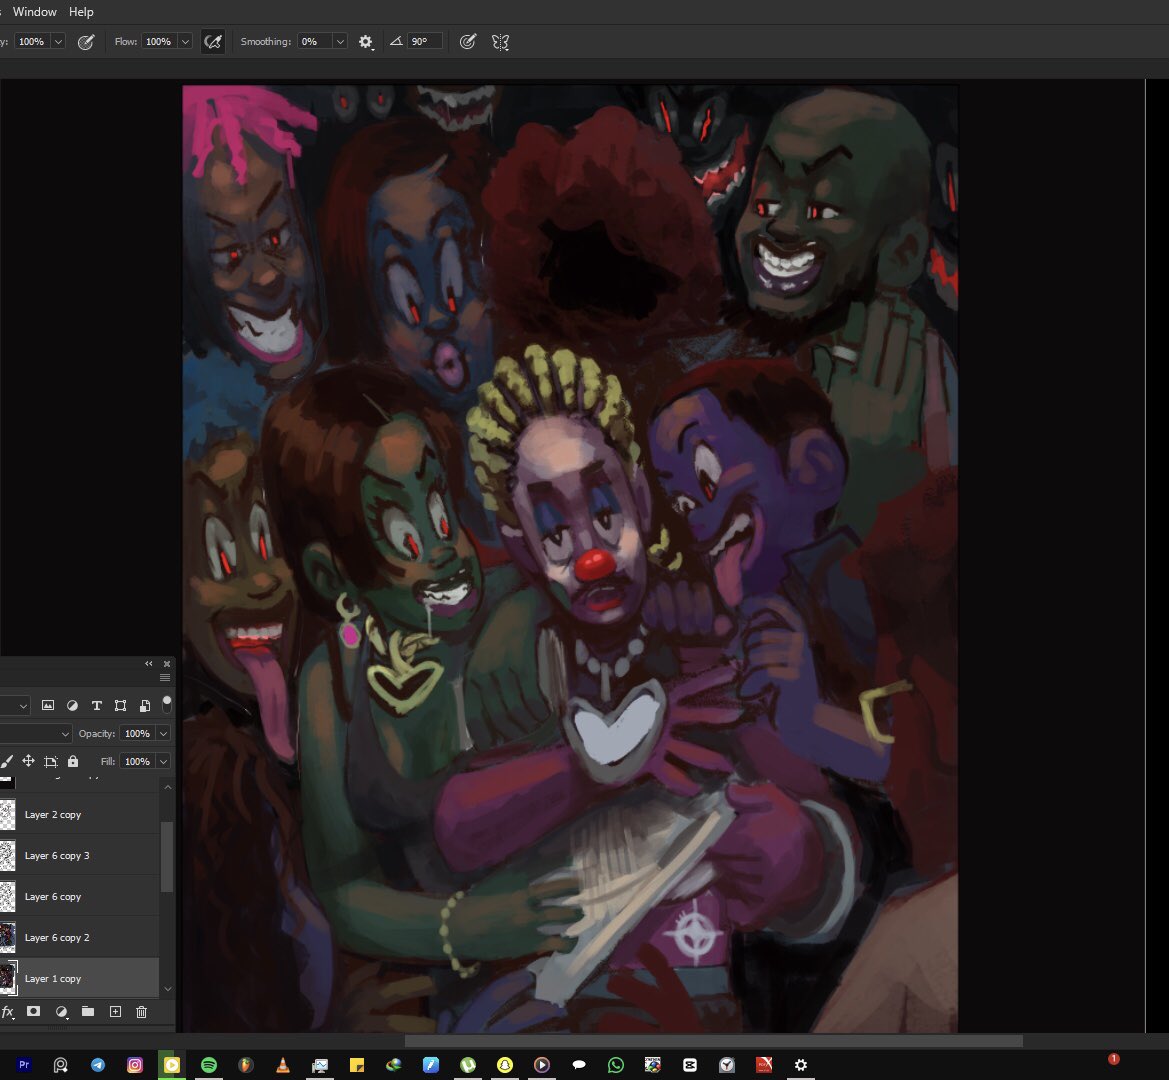Create a new layer group folder
The width and height of the screenshot is (1169, 1080).
pyautogui.click(x=88, y=1011)
